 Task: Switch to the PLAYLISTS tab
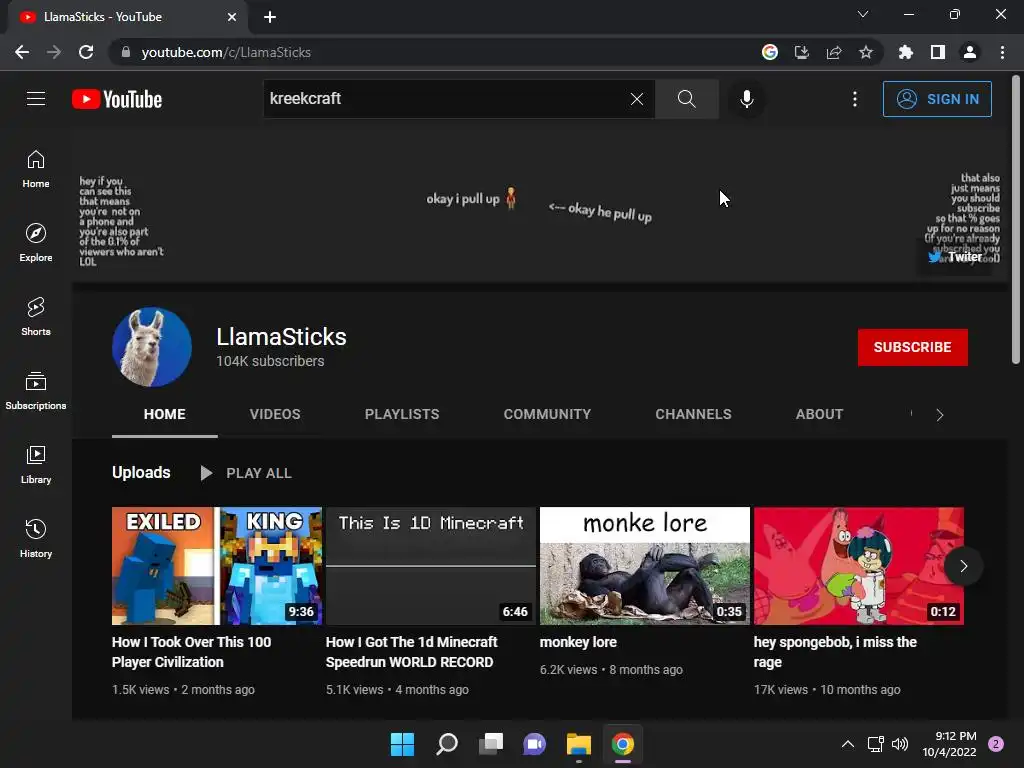(402, 414)
